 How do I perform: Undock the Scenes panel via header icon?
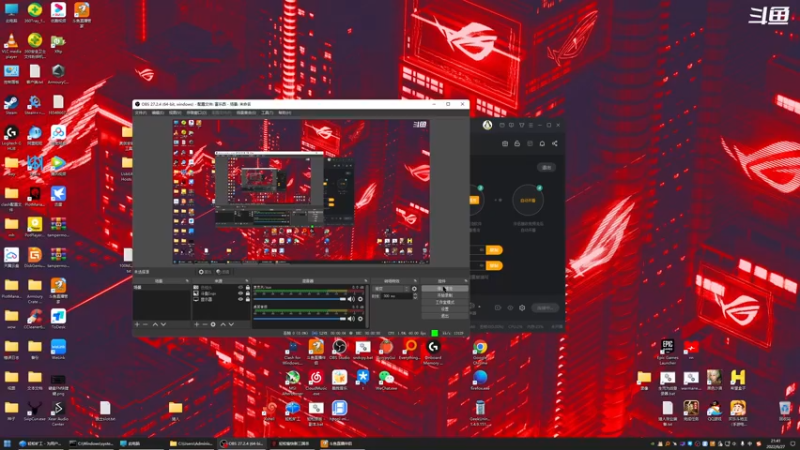187,281
